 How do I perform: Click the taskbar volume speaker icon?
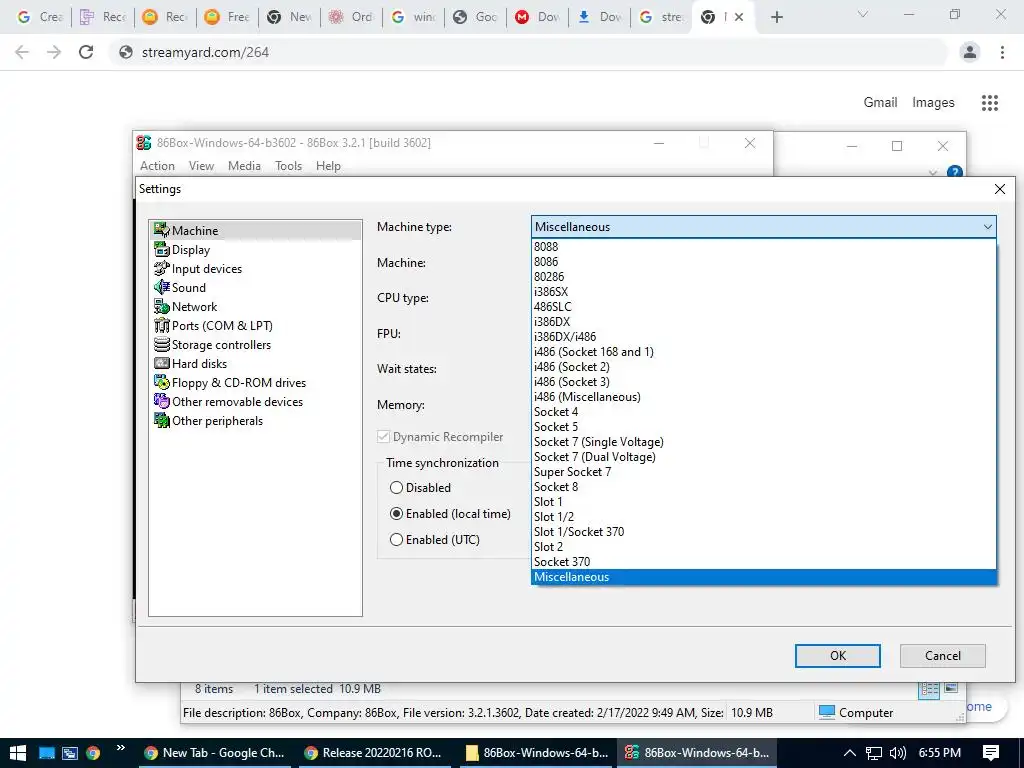(x=898, y=753)
